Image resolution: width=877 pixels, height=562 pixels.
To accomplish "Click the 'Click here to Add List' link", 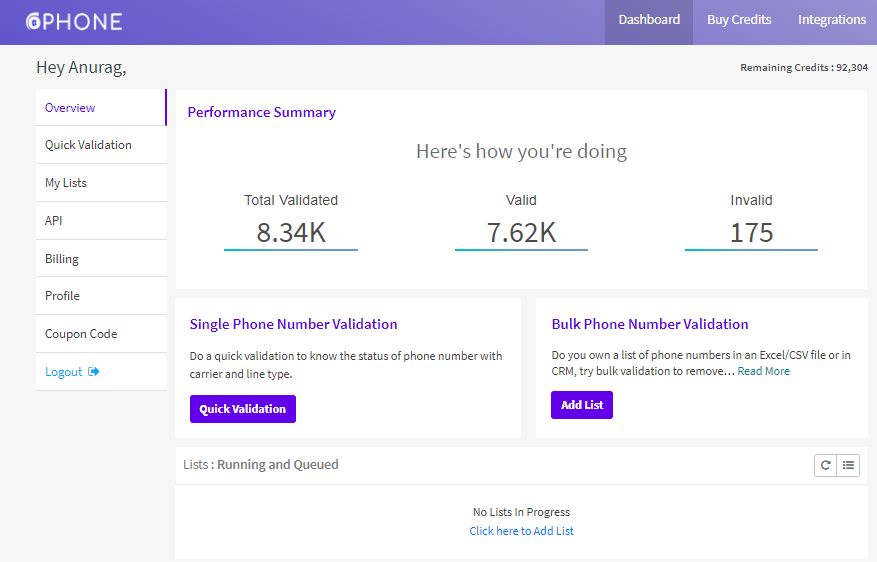I will point(521,531).
